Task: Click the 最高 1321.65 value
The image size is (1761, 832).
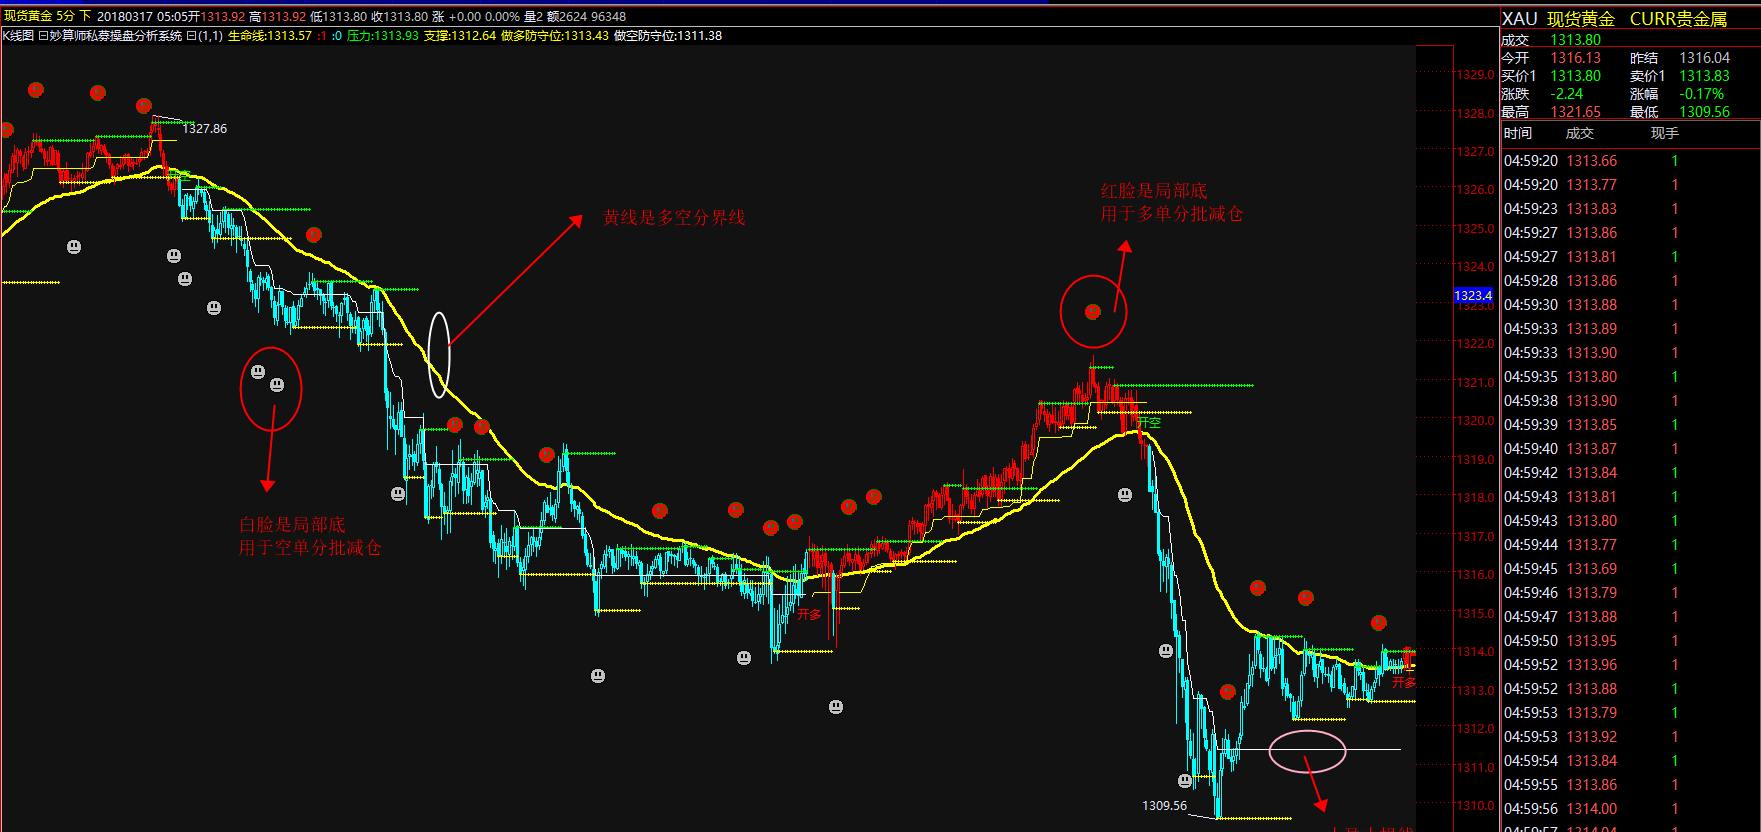Action: 1575,112
